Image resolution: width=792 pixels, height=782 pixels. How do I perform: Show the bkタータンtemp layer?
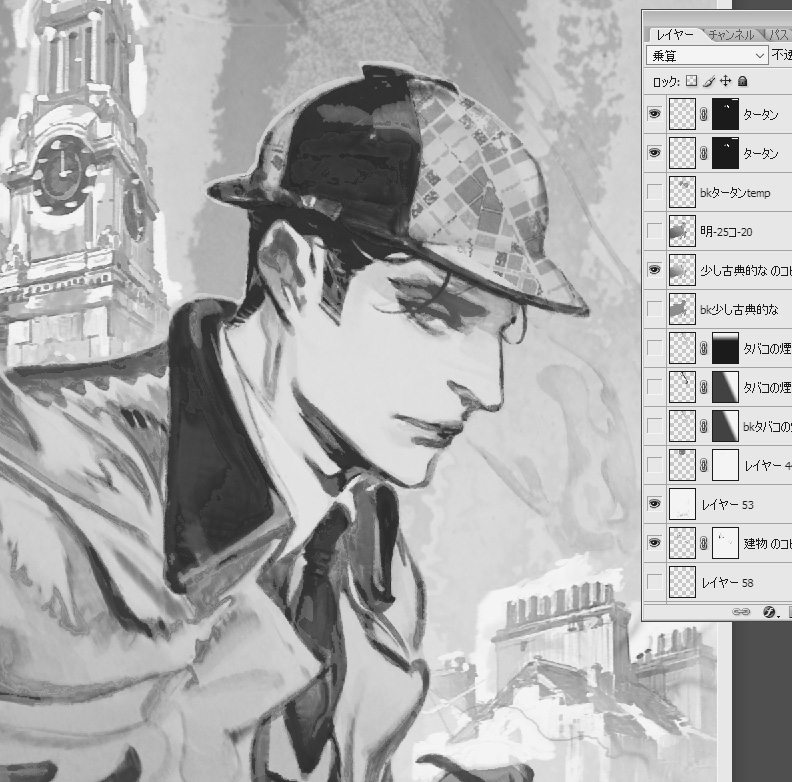point(654,192)
